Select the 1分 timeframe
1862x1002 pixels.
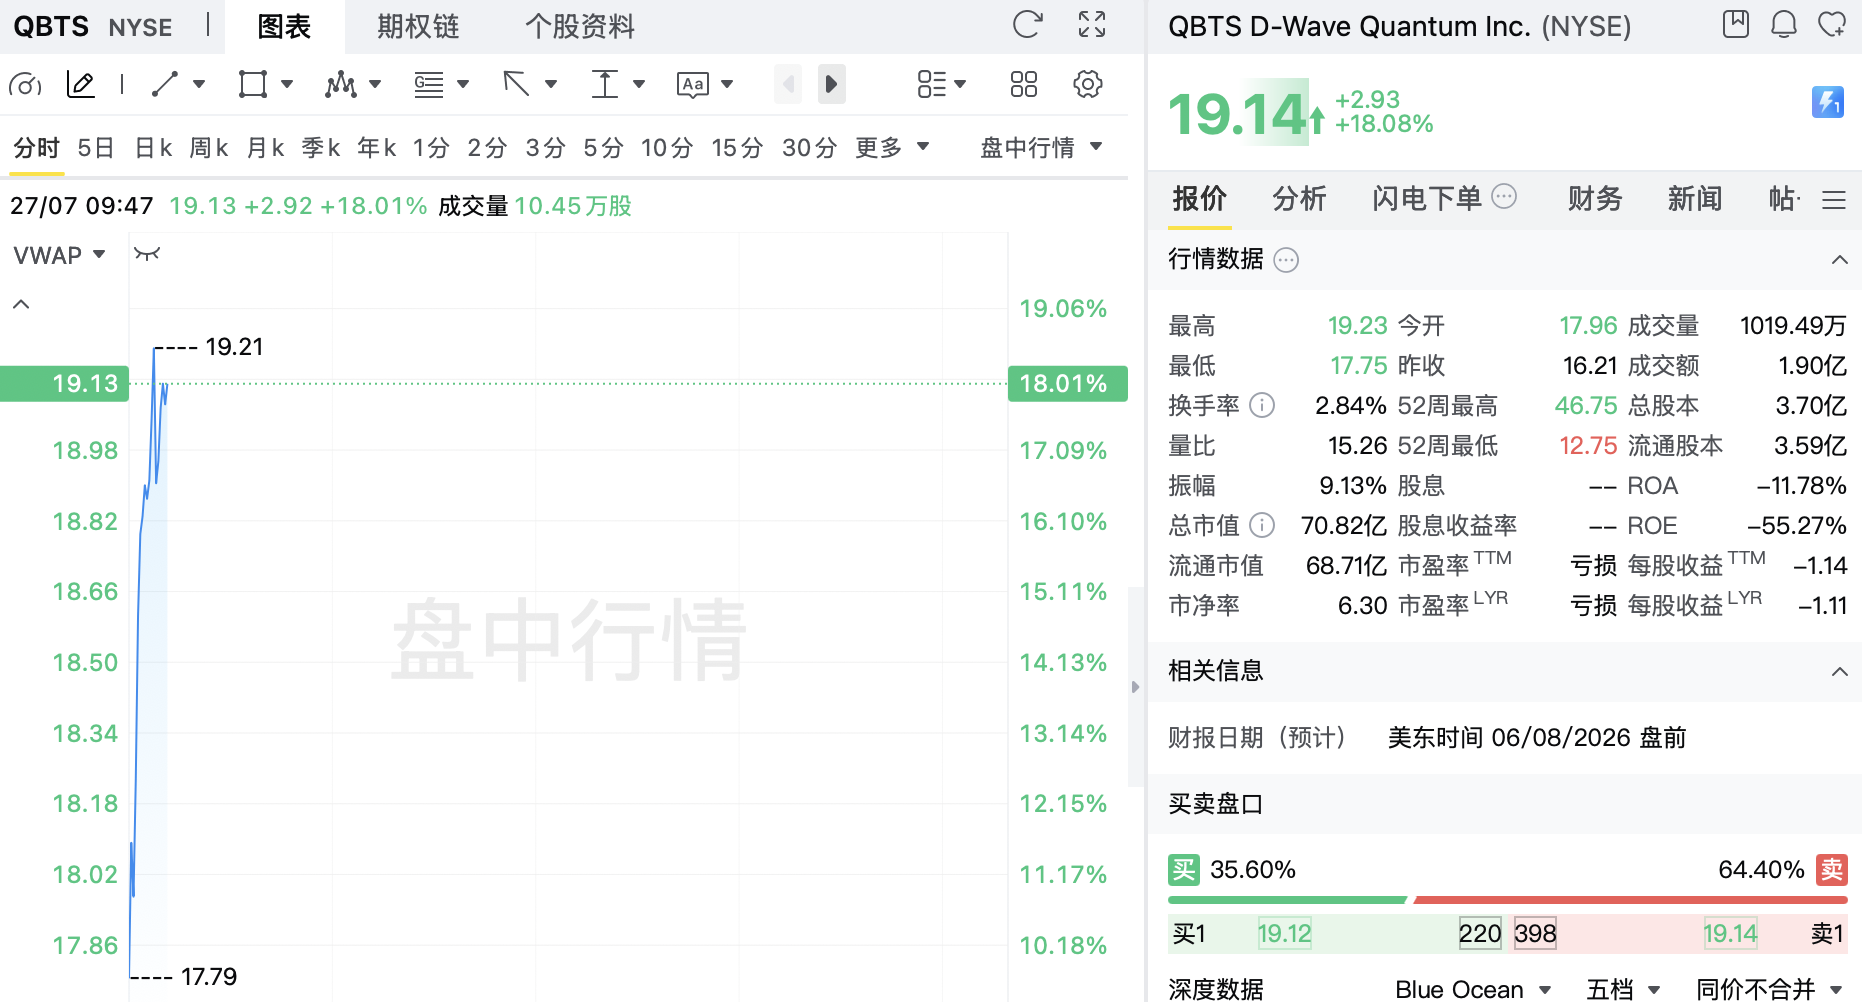432,148
